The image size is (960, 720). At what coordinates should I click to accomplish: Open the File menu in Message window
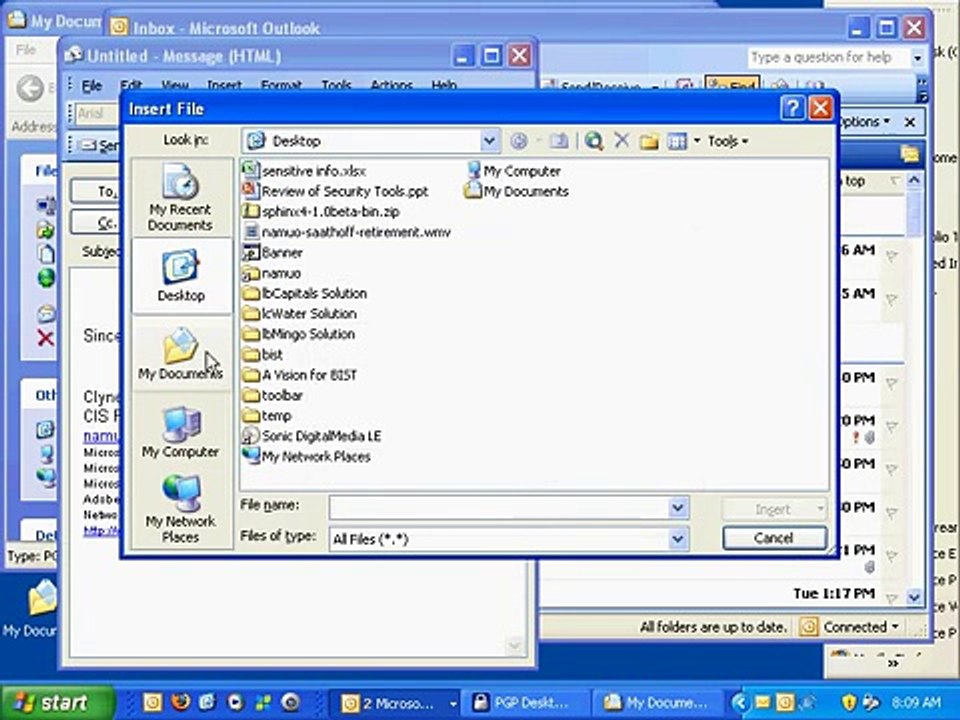(x=92, y=86)
